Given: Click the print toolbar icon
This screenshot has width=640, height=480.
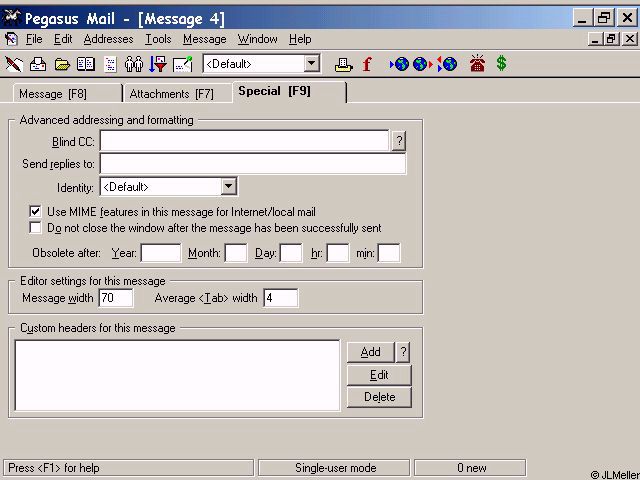Looking at the screenshot, I should pos(343,64).
